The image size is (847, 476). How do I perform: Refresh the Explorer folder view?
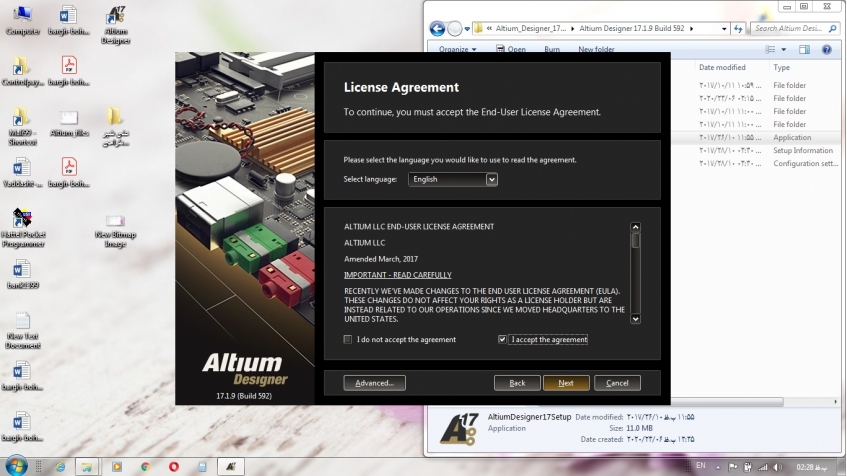pyautogui.click(x=738, y=29)
